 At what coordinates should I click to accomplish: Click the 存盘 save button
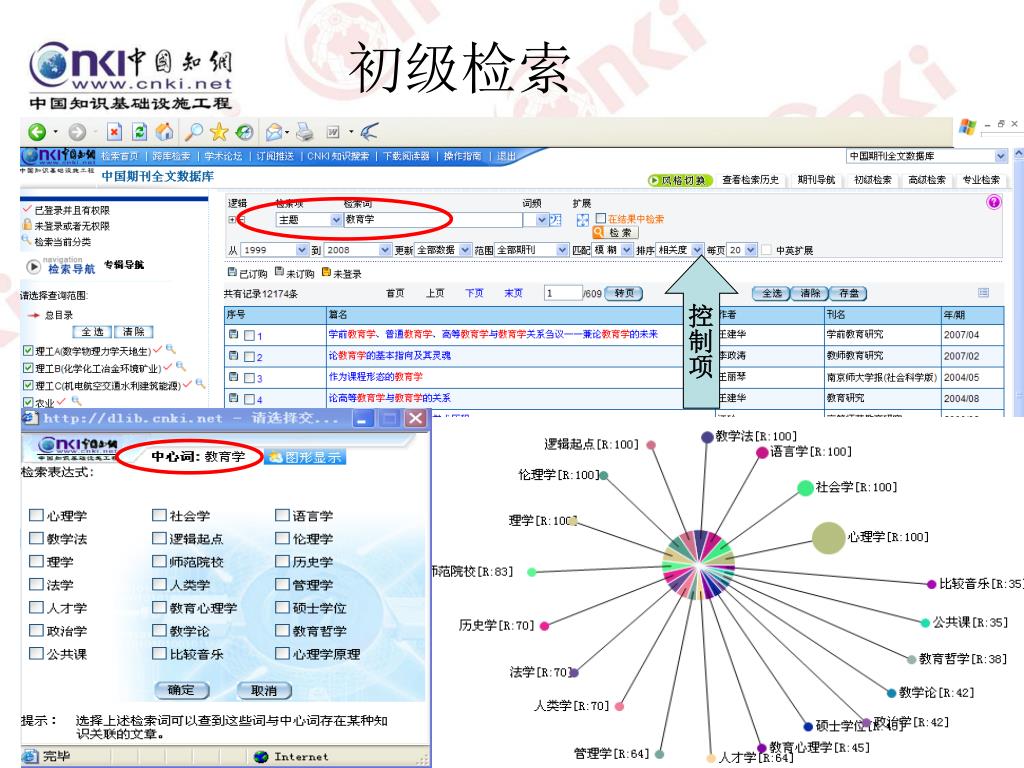(849, 293)
